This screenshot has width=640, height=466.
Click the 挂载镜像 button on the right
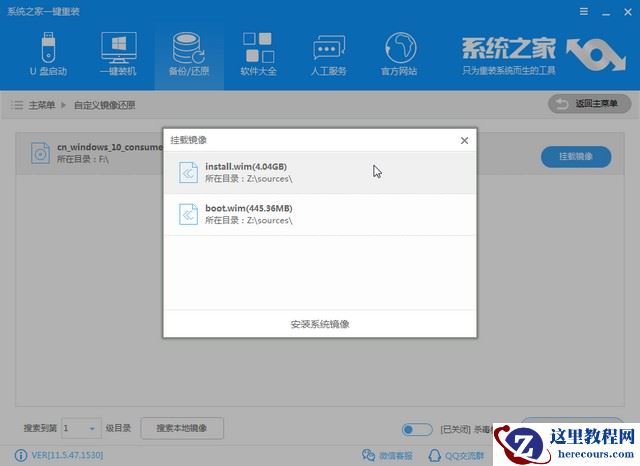(576, 157)
